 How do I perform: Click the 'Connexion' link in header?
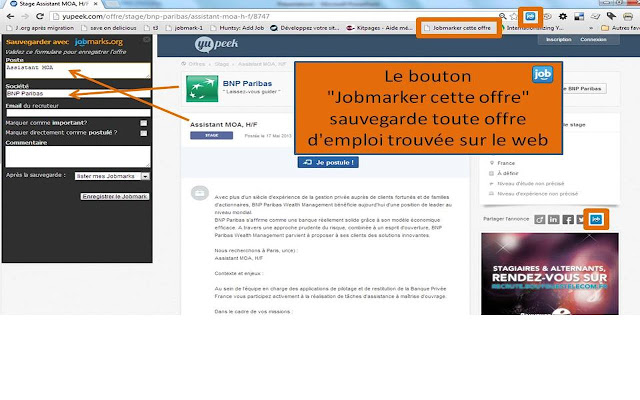[x=593, y=40]
